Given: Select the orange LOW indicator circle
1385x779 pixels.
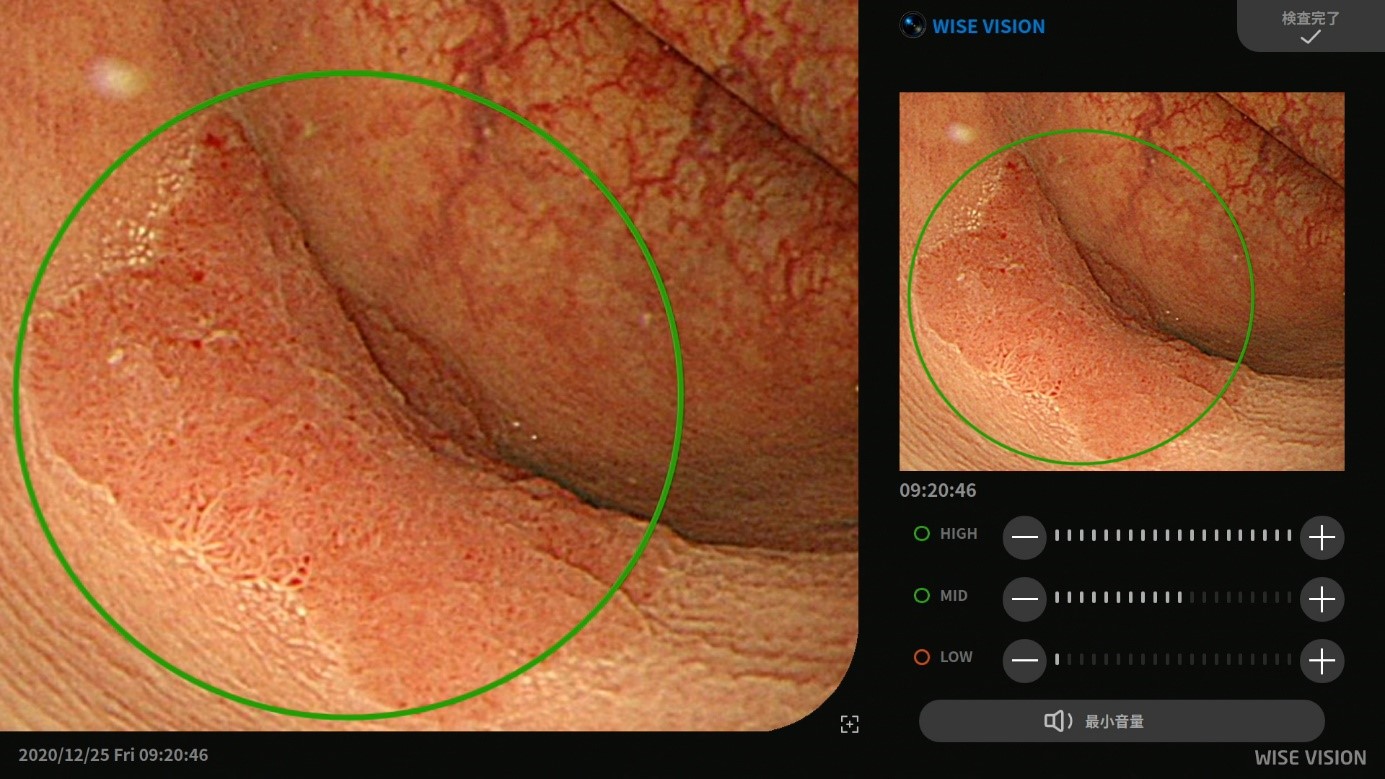Looking at the screenshot, I should click(922, 657).
